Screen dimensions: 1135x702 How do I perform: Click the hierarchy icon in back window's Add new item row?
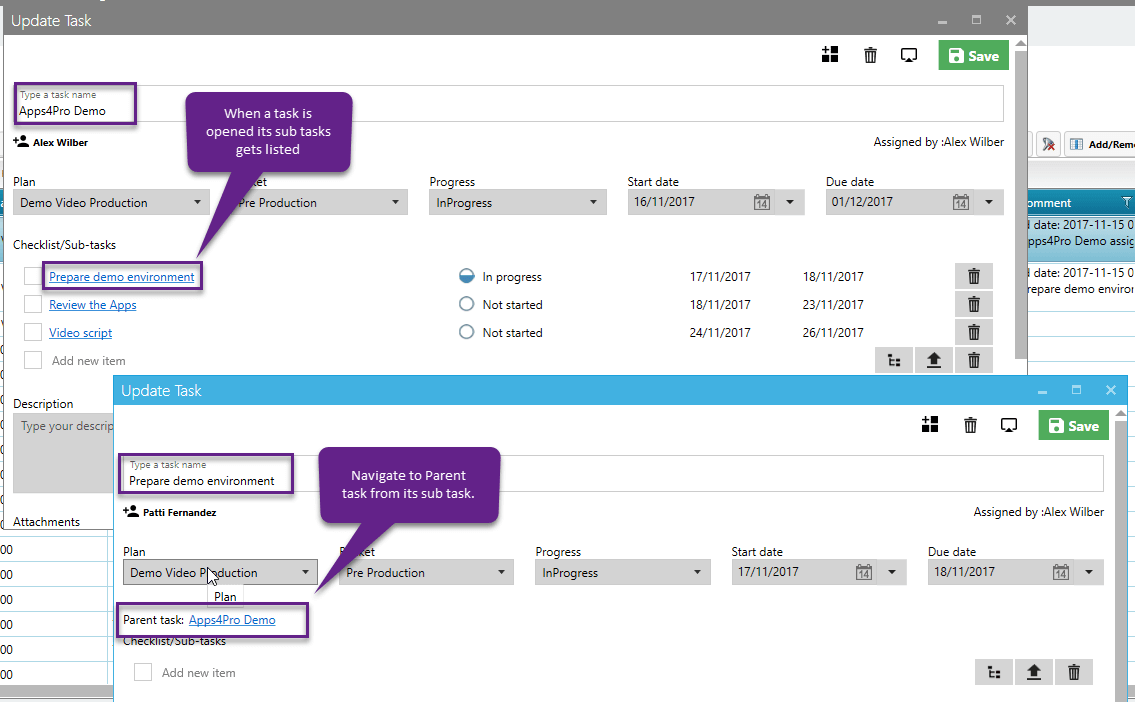pos(894,360)
